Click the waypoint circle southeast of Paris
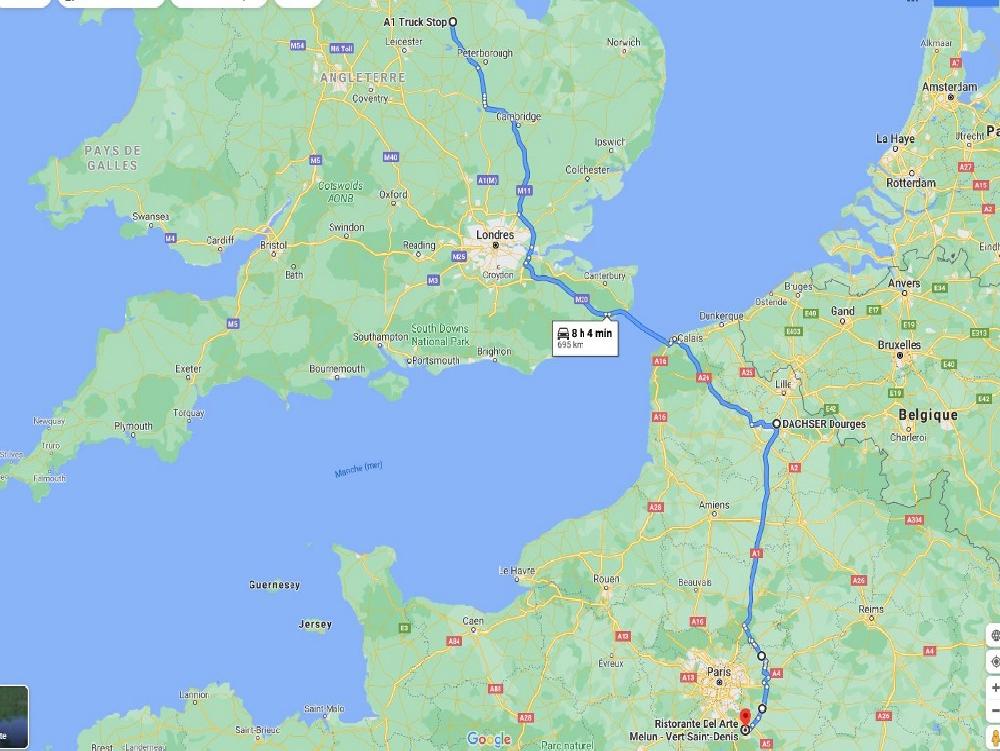The height and width of the screenshot is (751, 1000). pos(762,708)
